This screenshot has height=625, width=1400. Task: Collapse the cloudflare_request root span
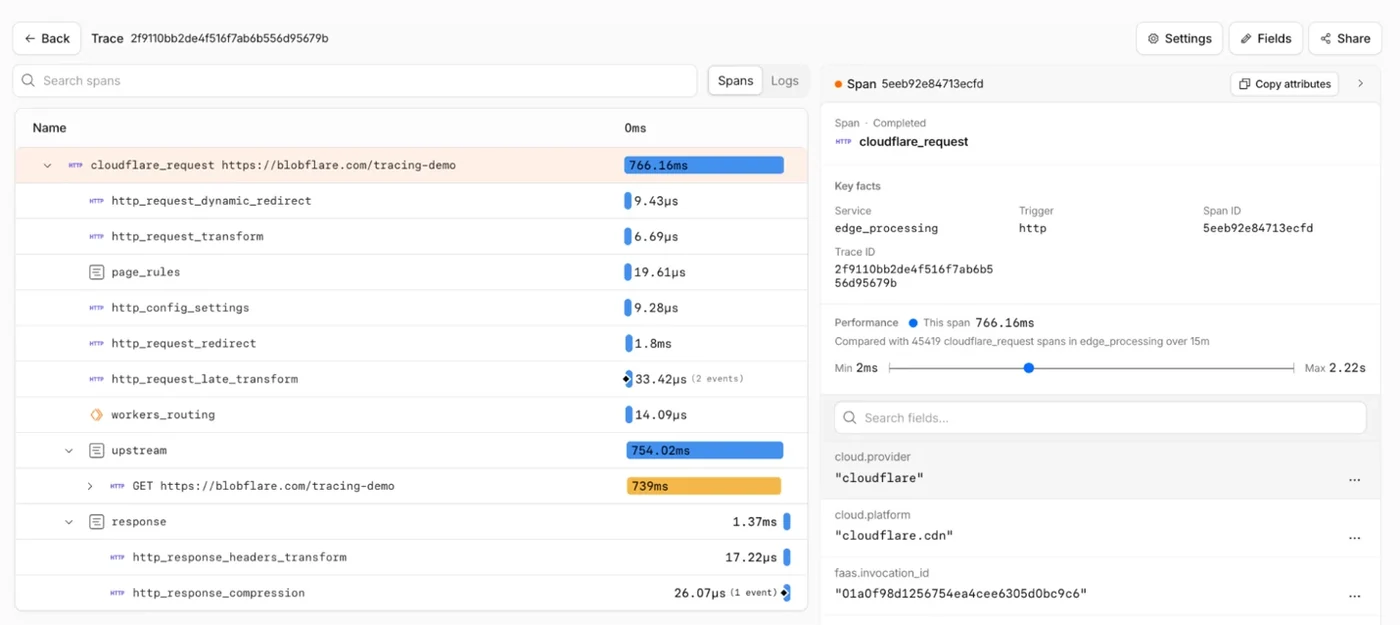point(47,166)
